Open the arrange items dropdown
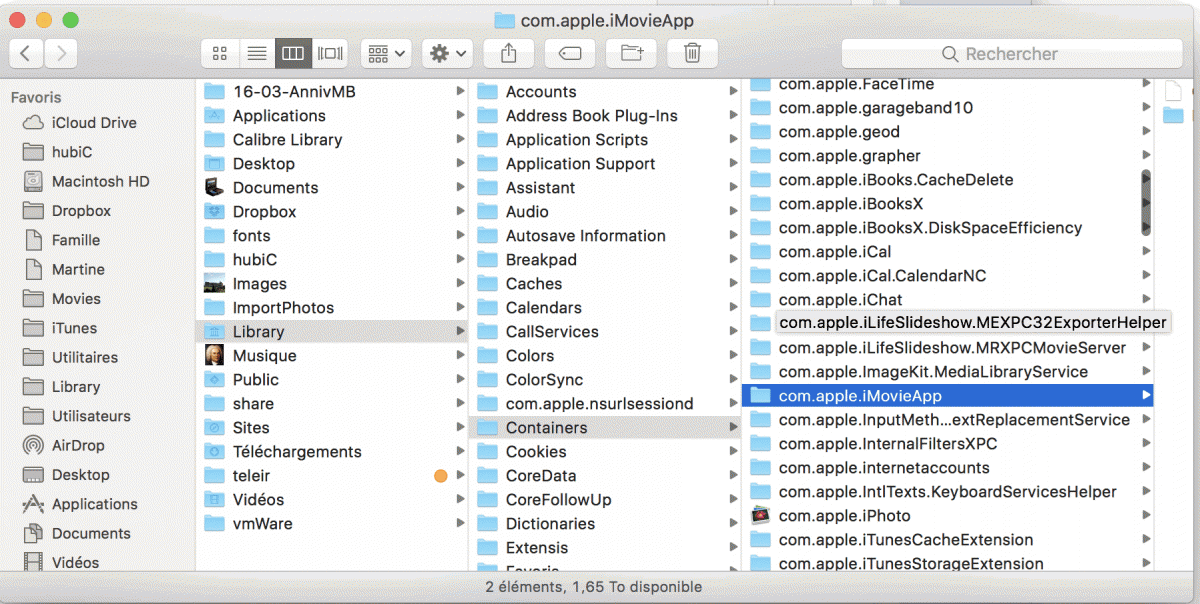This screenshot has height=604, width=1200. click(385, 53)
